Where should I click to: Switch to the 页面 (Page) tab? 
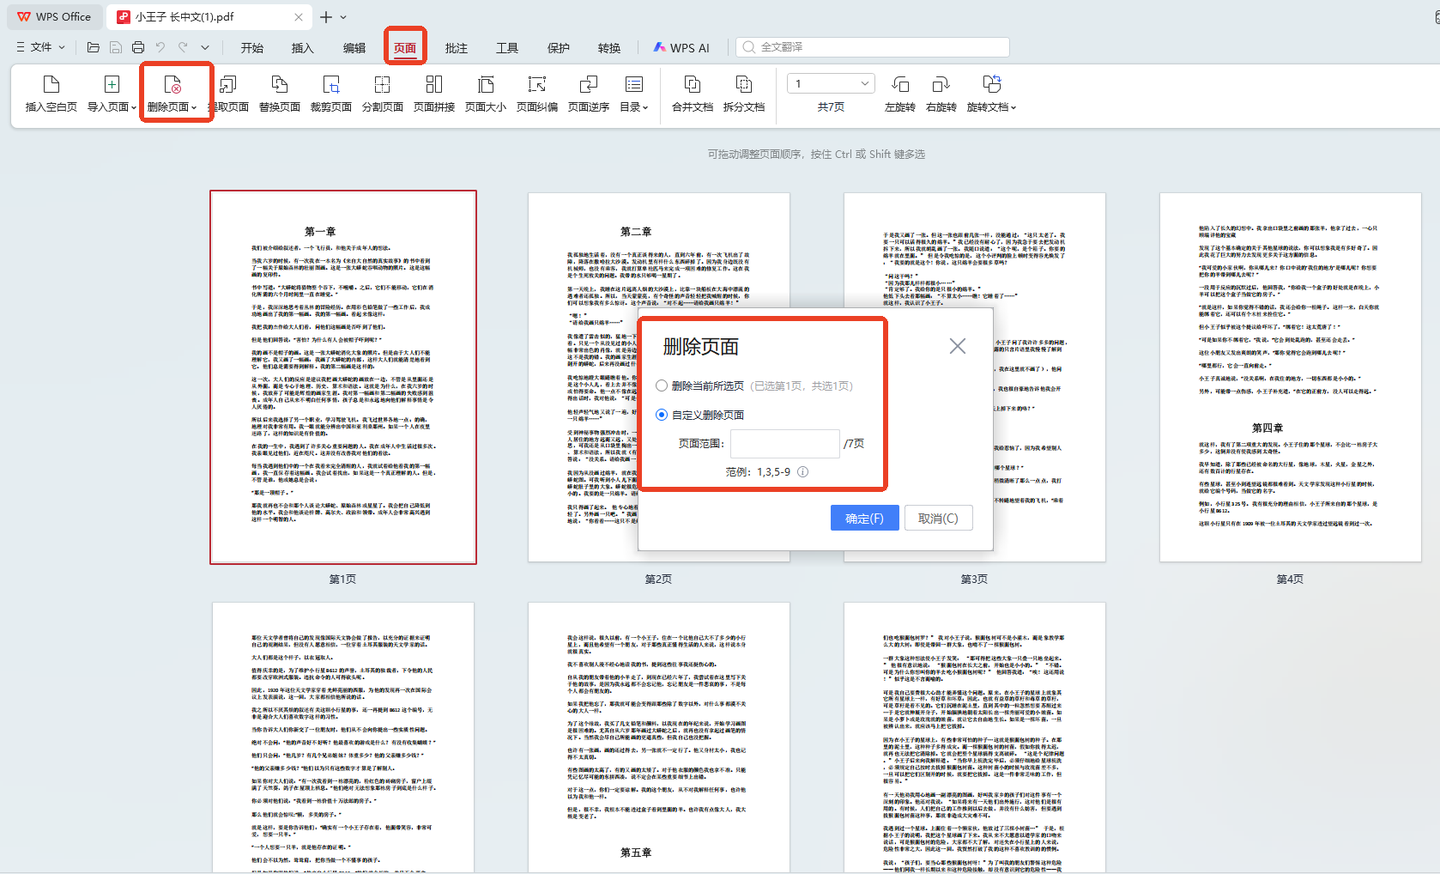click(405, 48)
